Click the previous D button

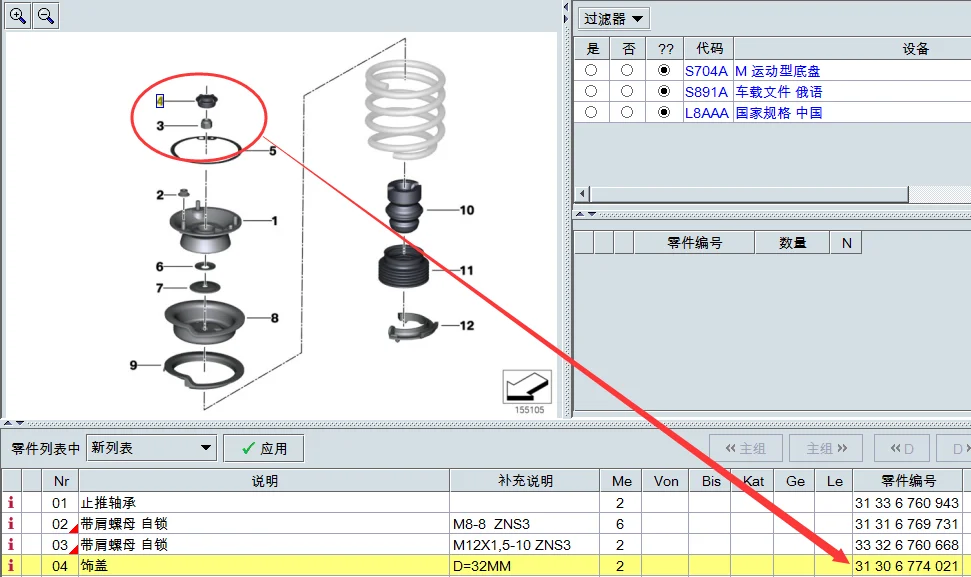pos(902,448)
